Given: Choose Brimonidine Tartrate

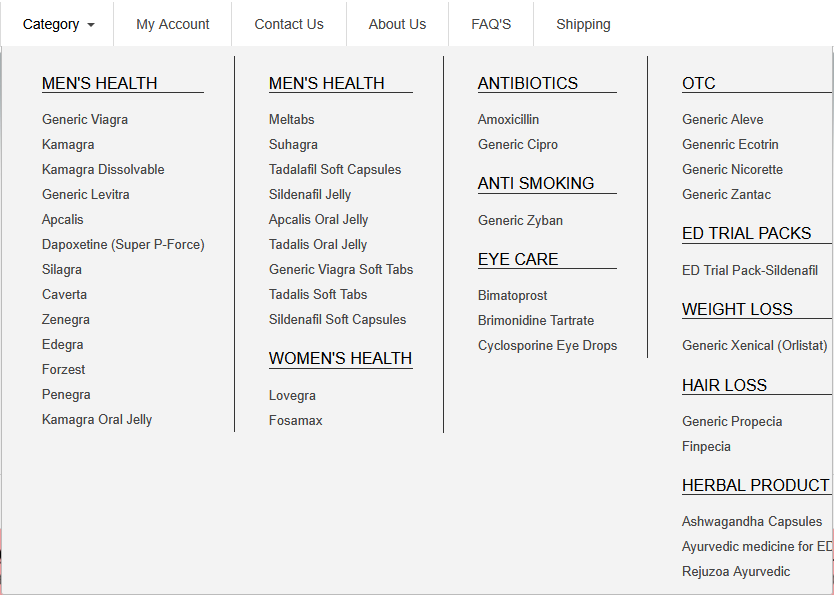Looking at the screenshot, I should point(536,321).
